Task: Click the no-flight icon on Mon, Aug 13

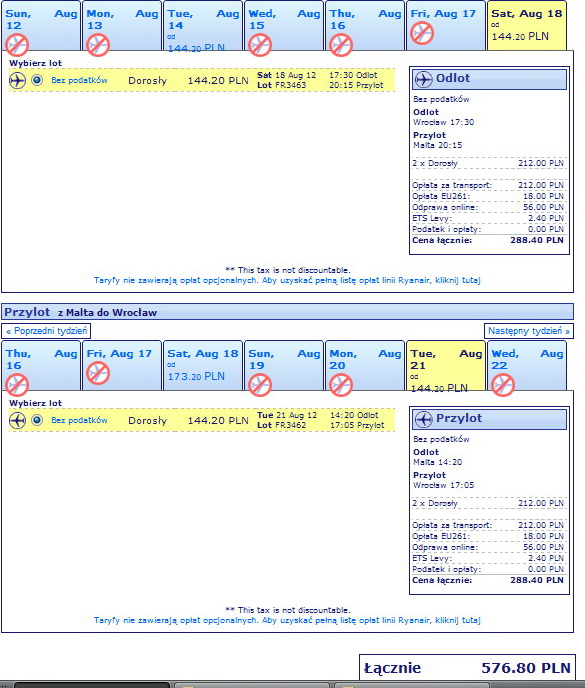Action: pos(98,45)
